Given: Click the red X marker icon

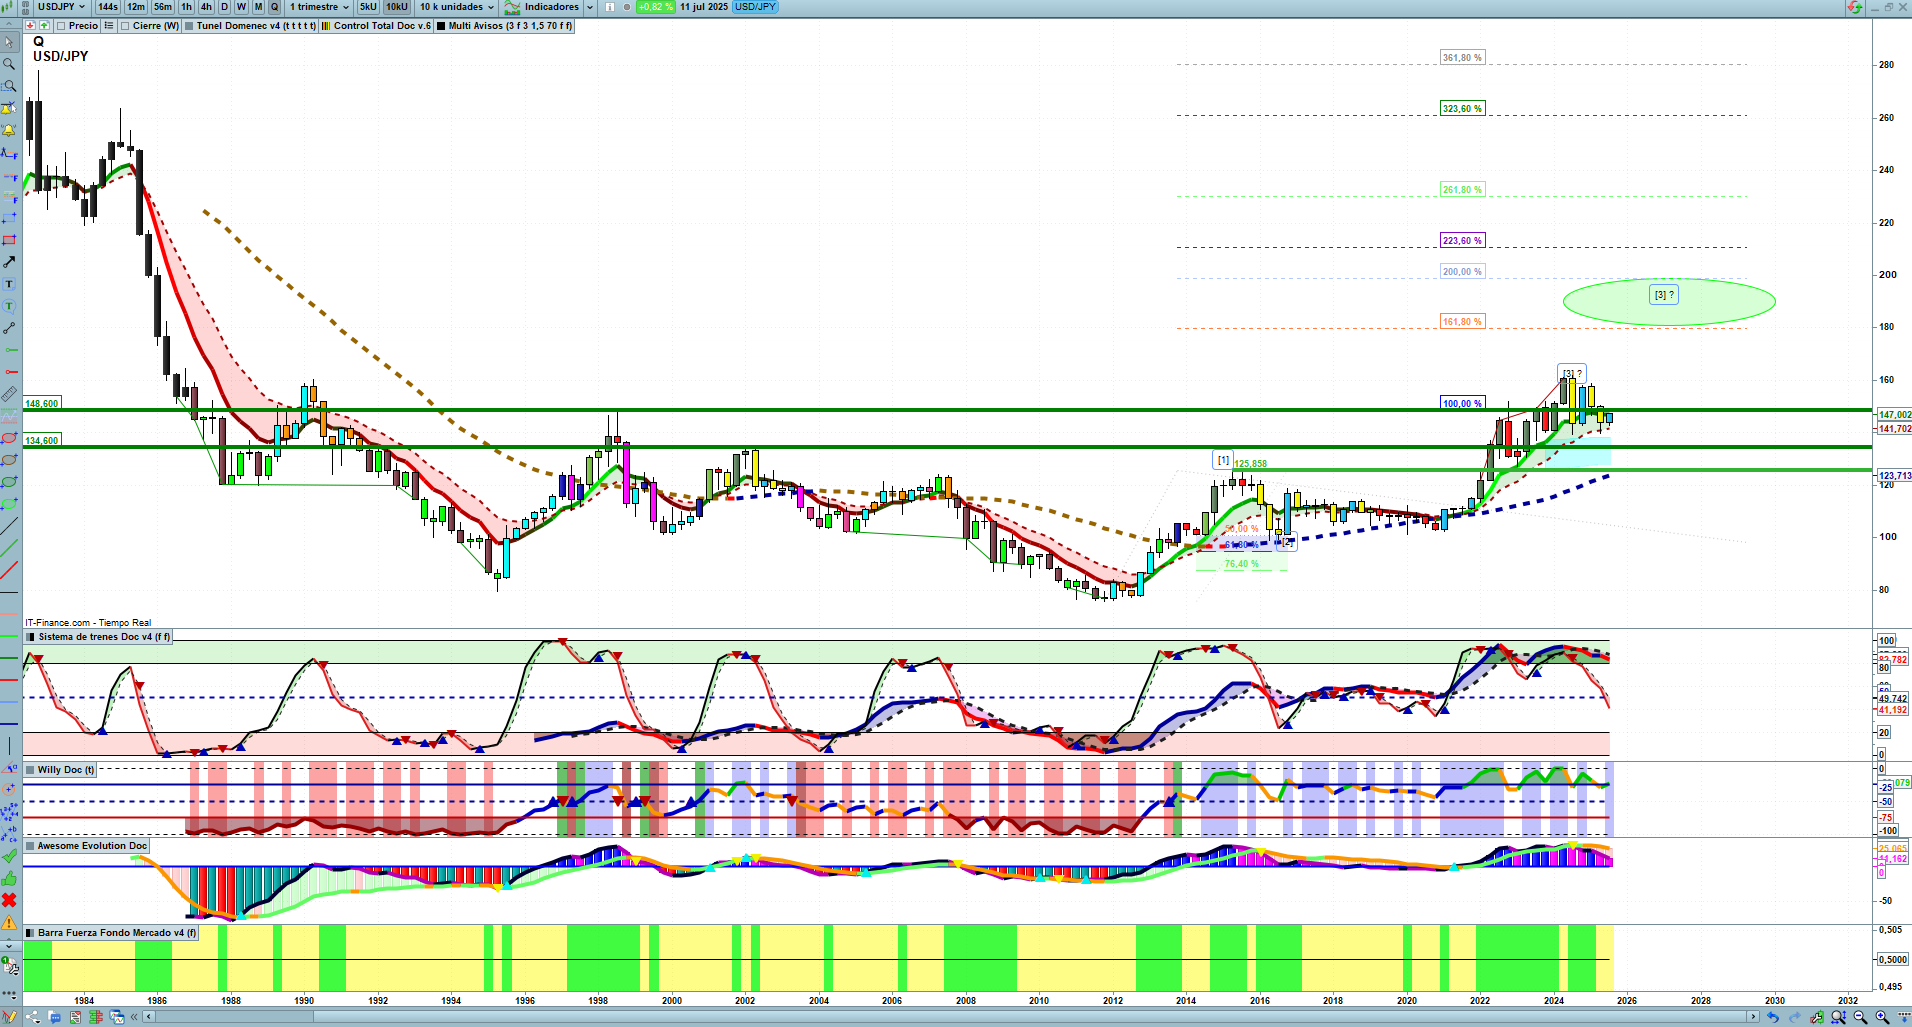Looking at the screenshot, I should tap(9, 901).
